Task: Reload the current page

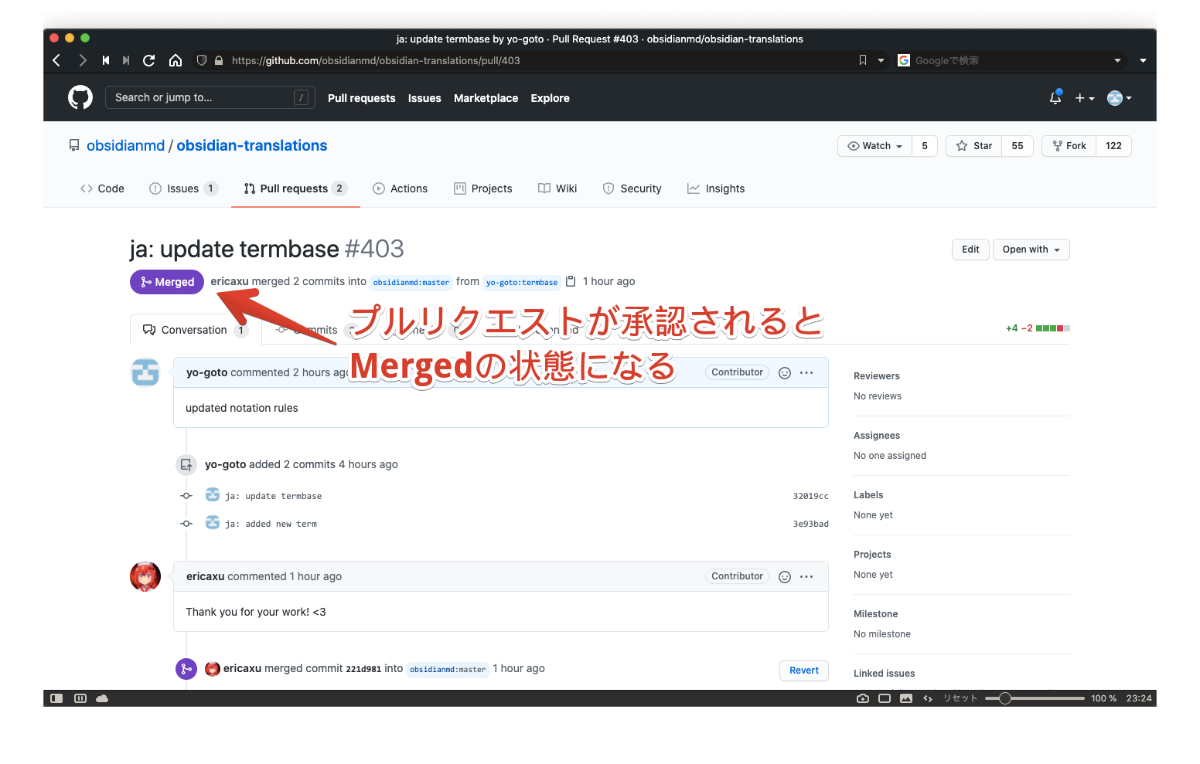Action: pos(149,60)
